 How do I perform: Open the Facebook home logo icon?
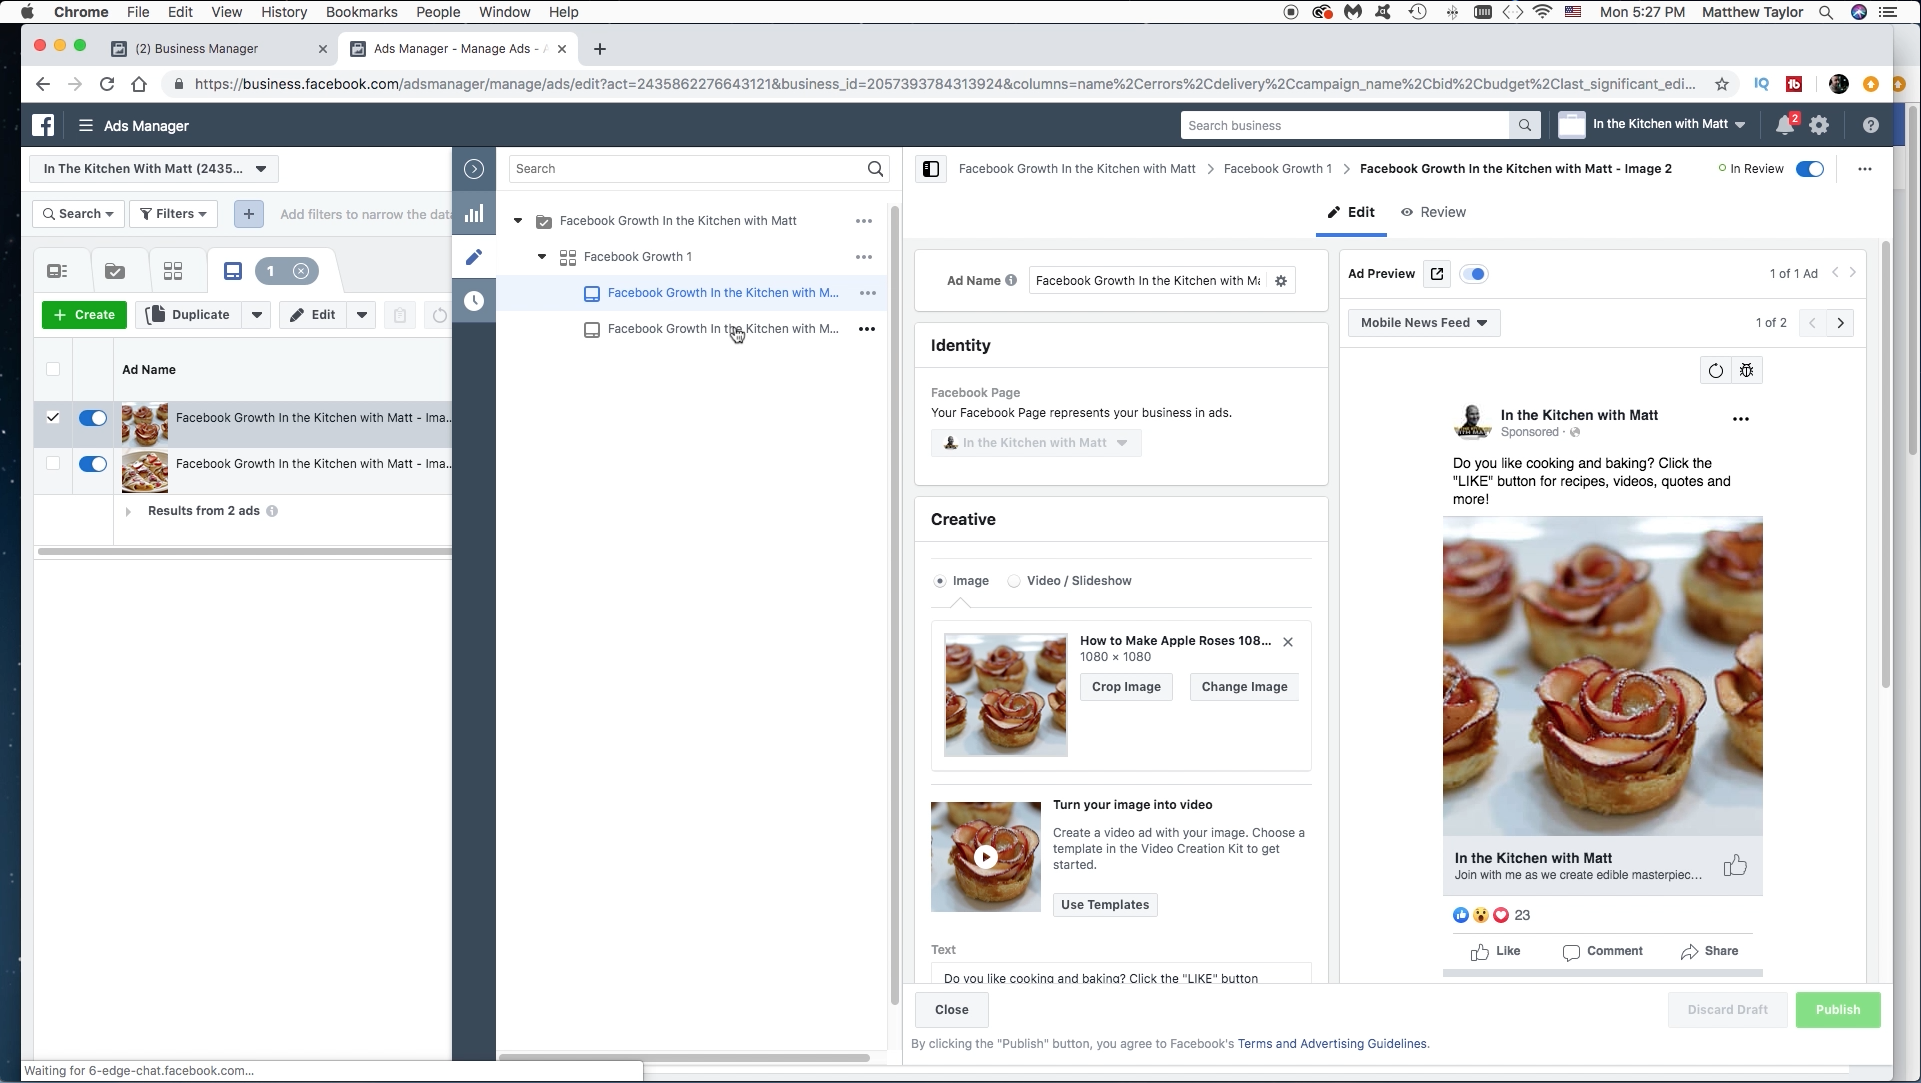43,125
